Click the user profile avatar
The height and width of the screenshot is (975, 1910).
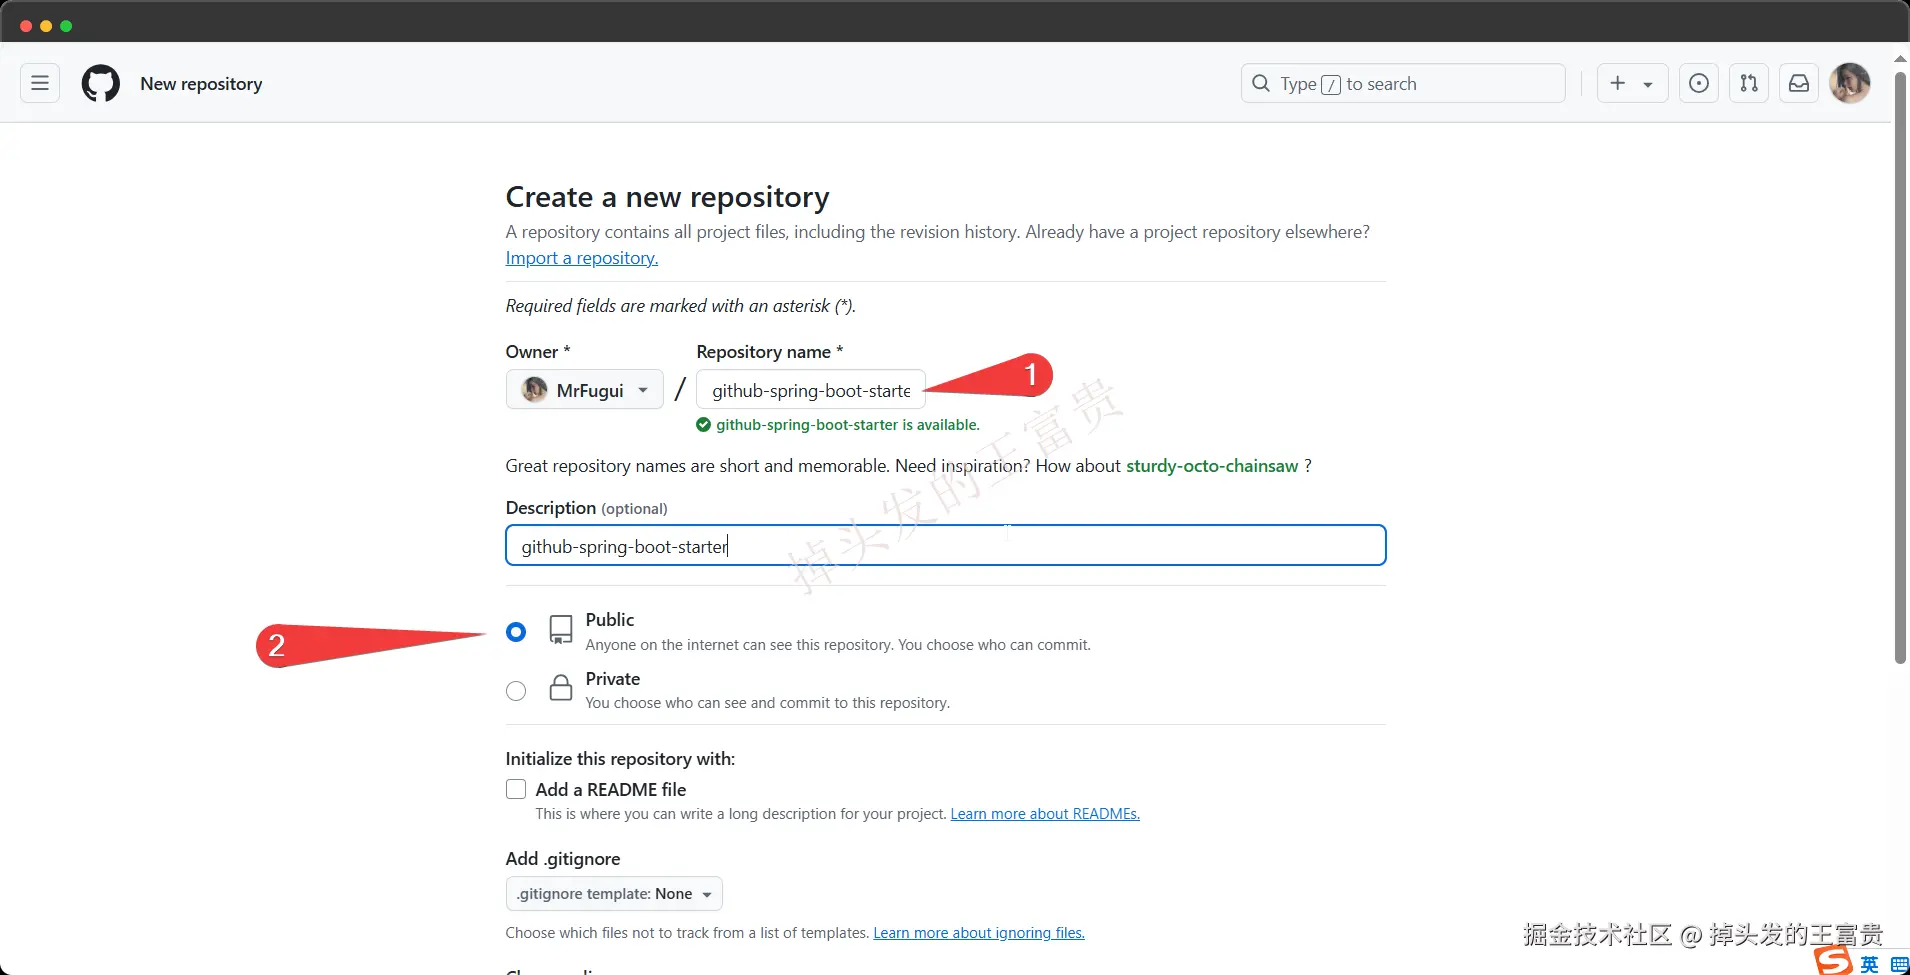pyautogui.click(x=1849, y=84)
